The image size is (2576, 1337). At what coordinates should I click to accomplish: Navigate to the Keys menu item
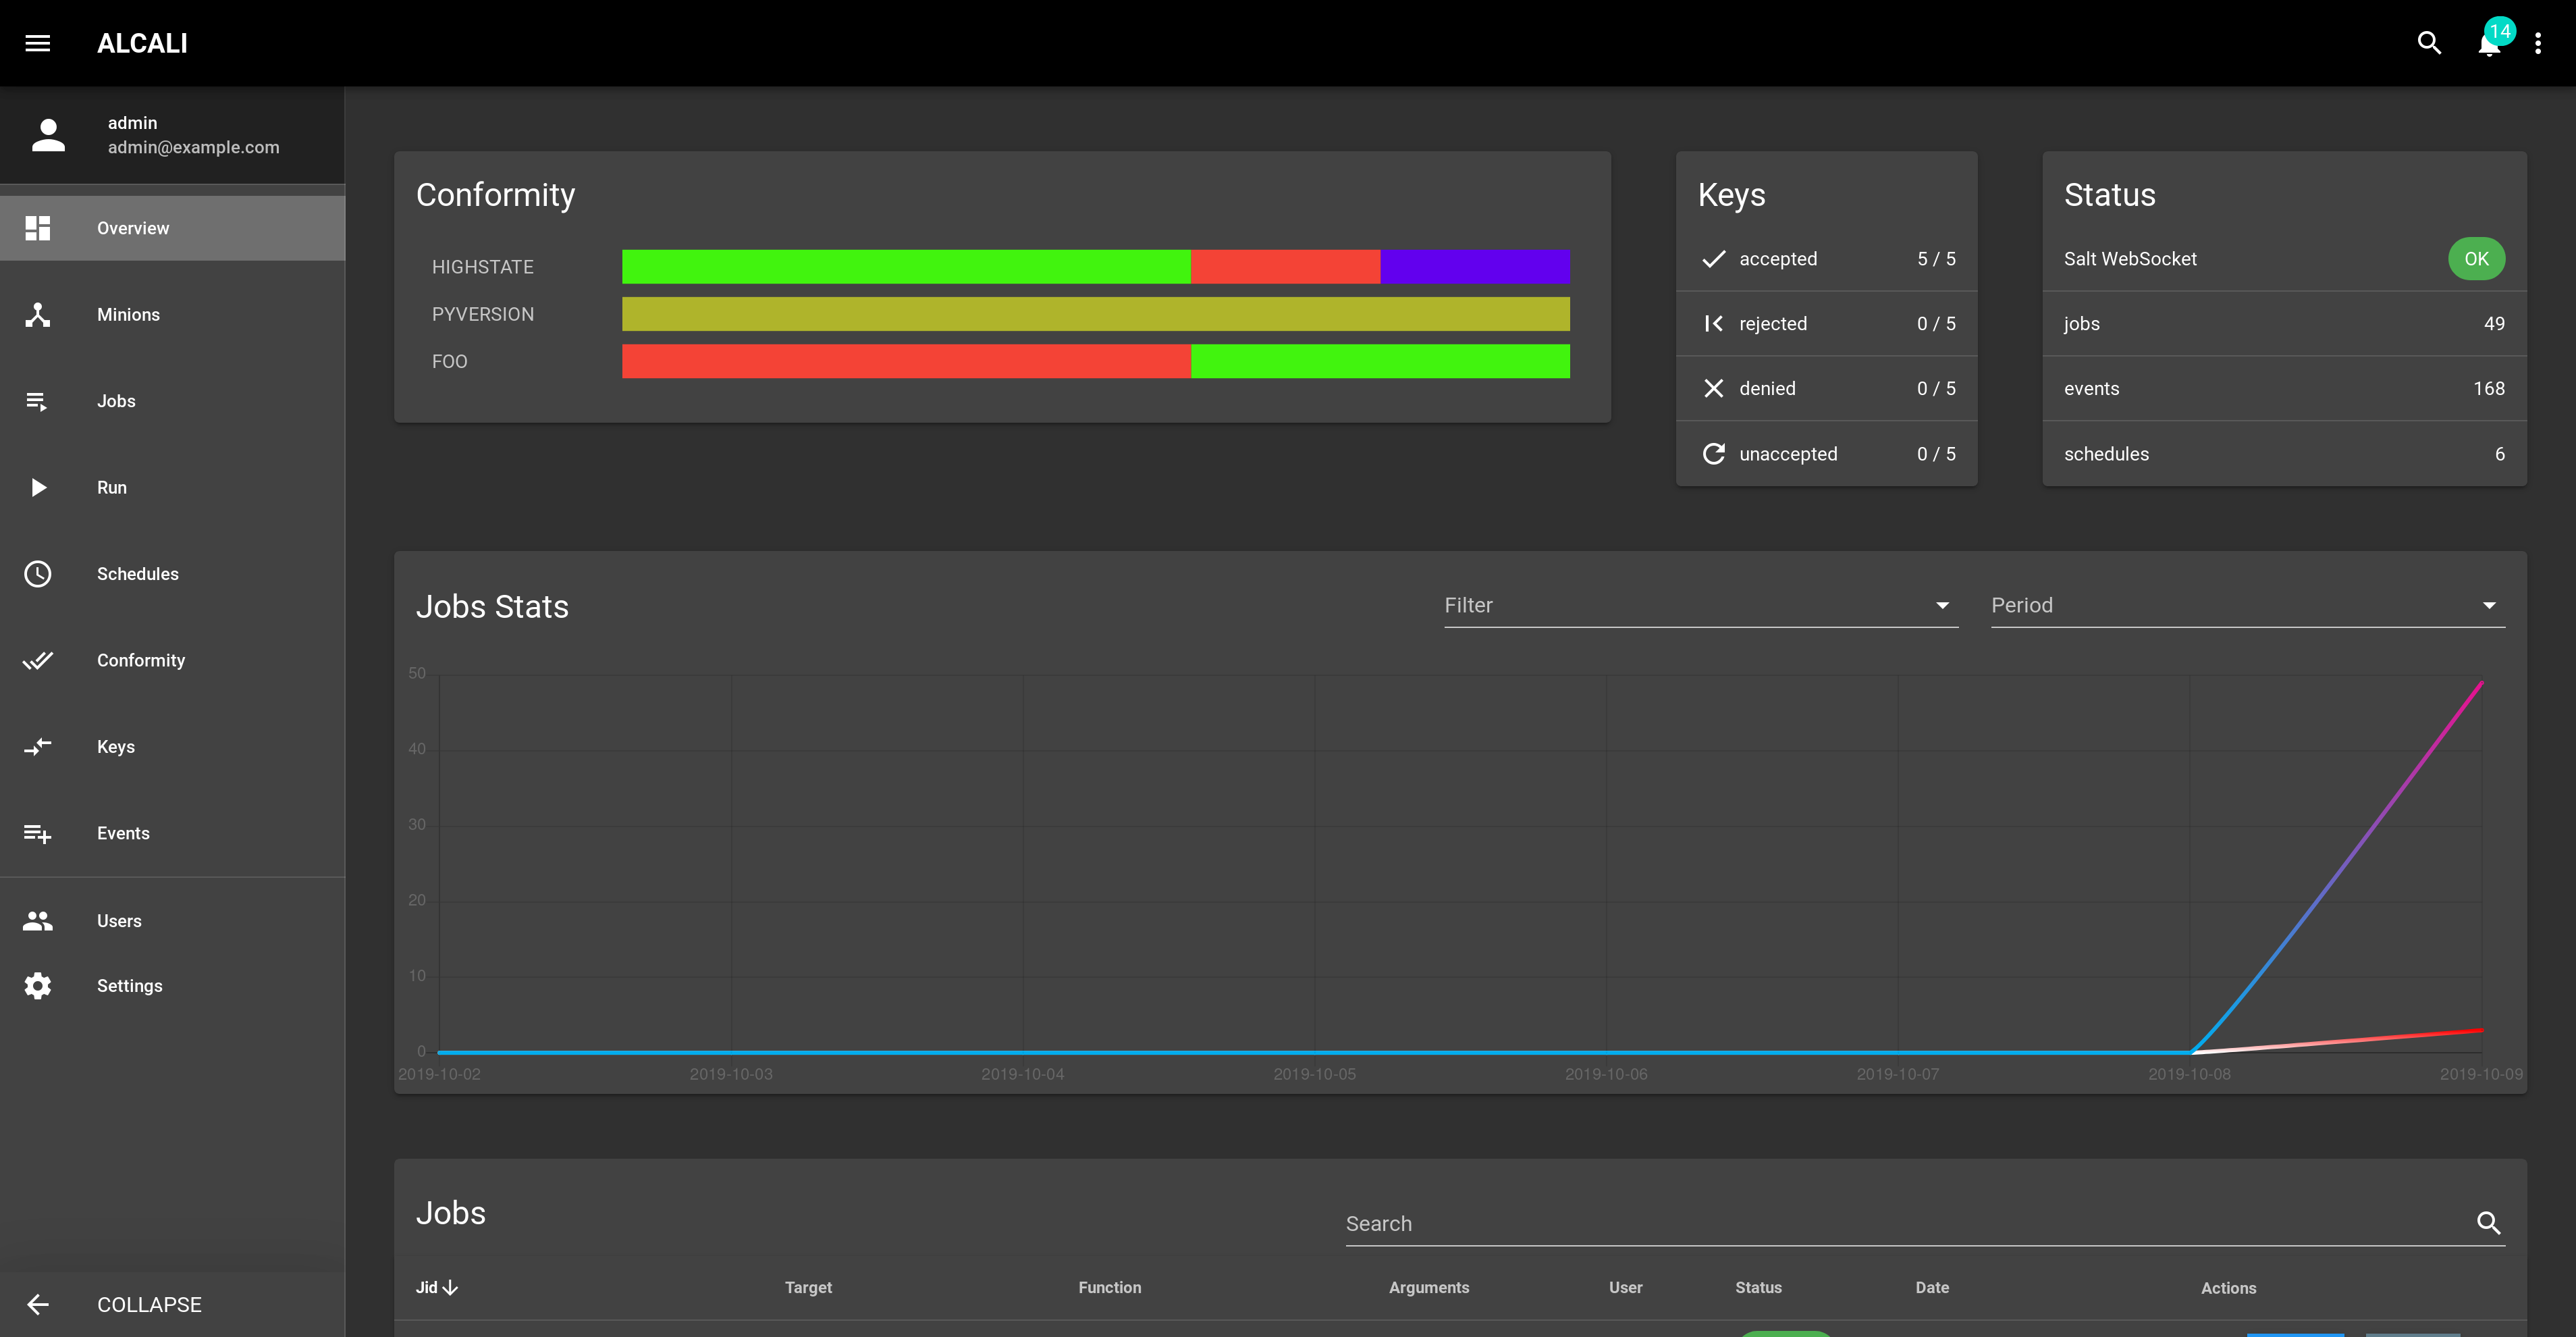tap(116, 747)
